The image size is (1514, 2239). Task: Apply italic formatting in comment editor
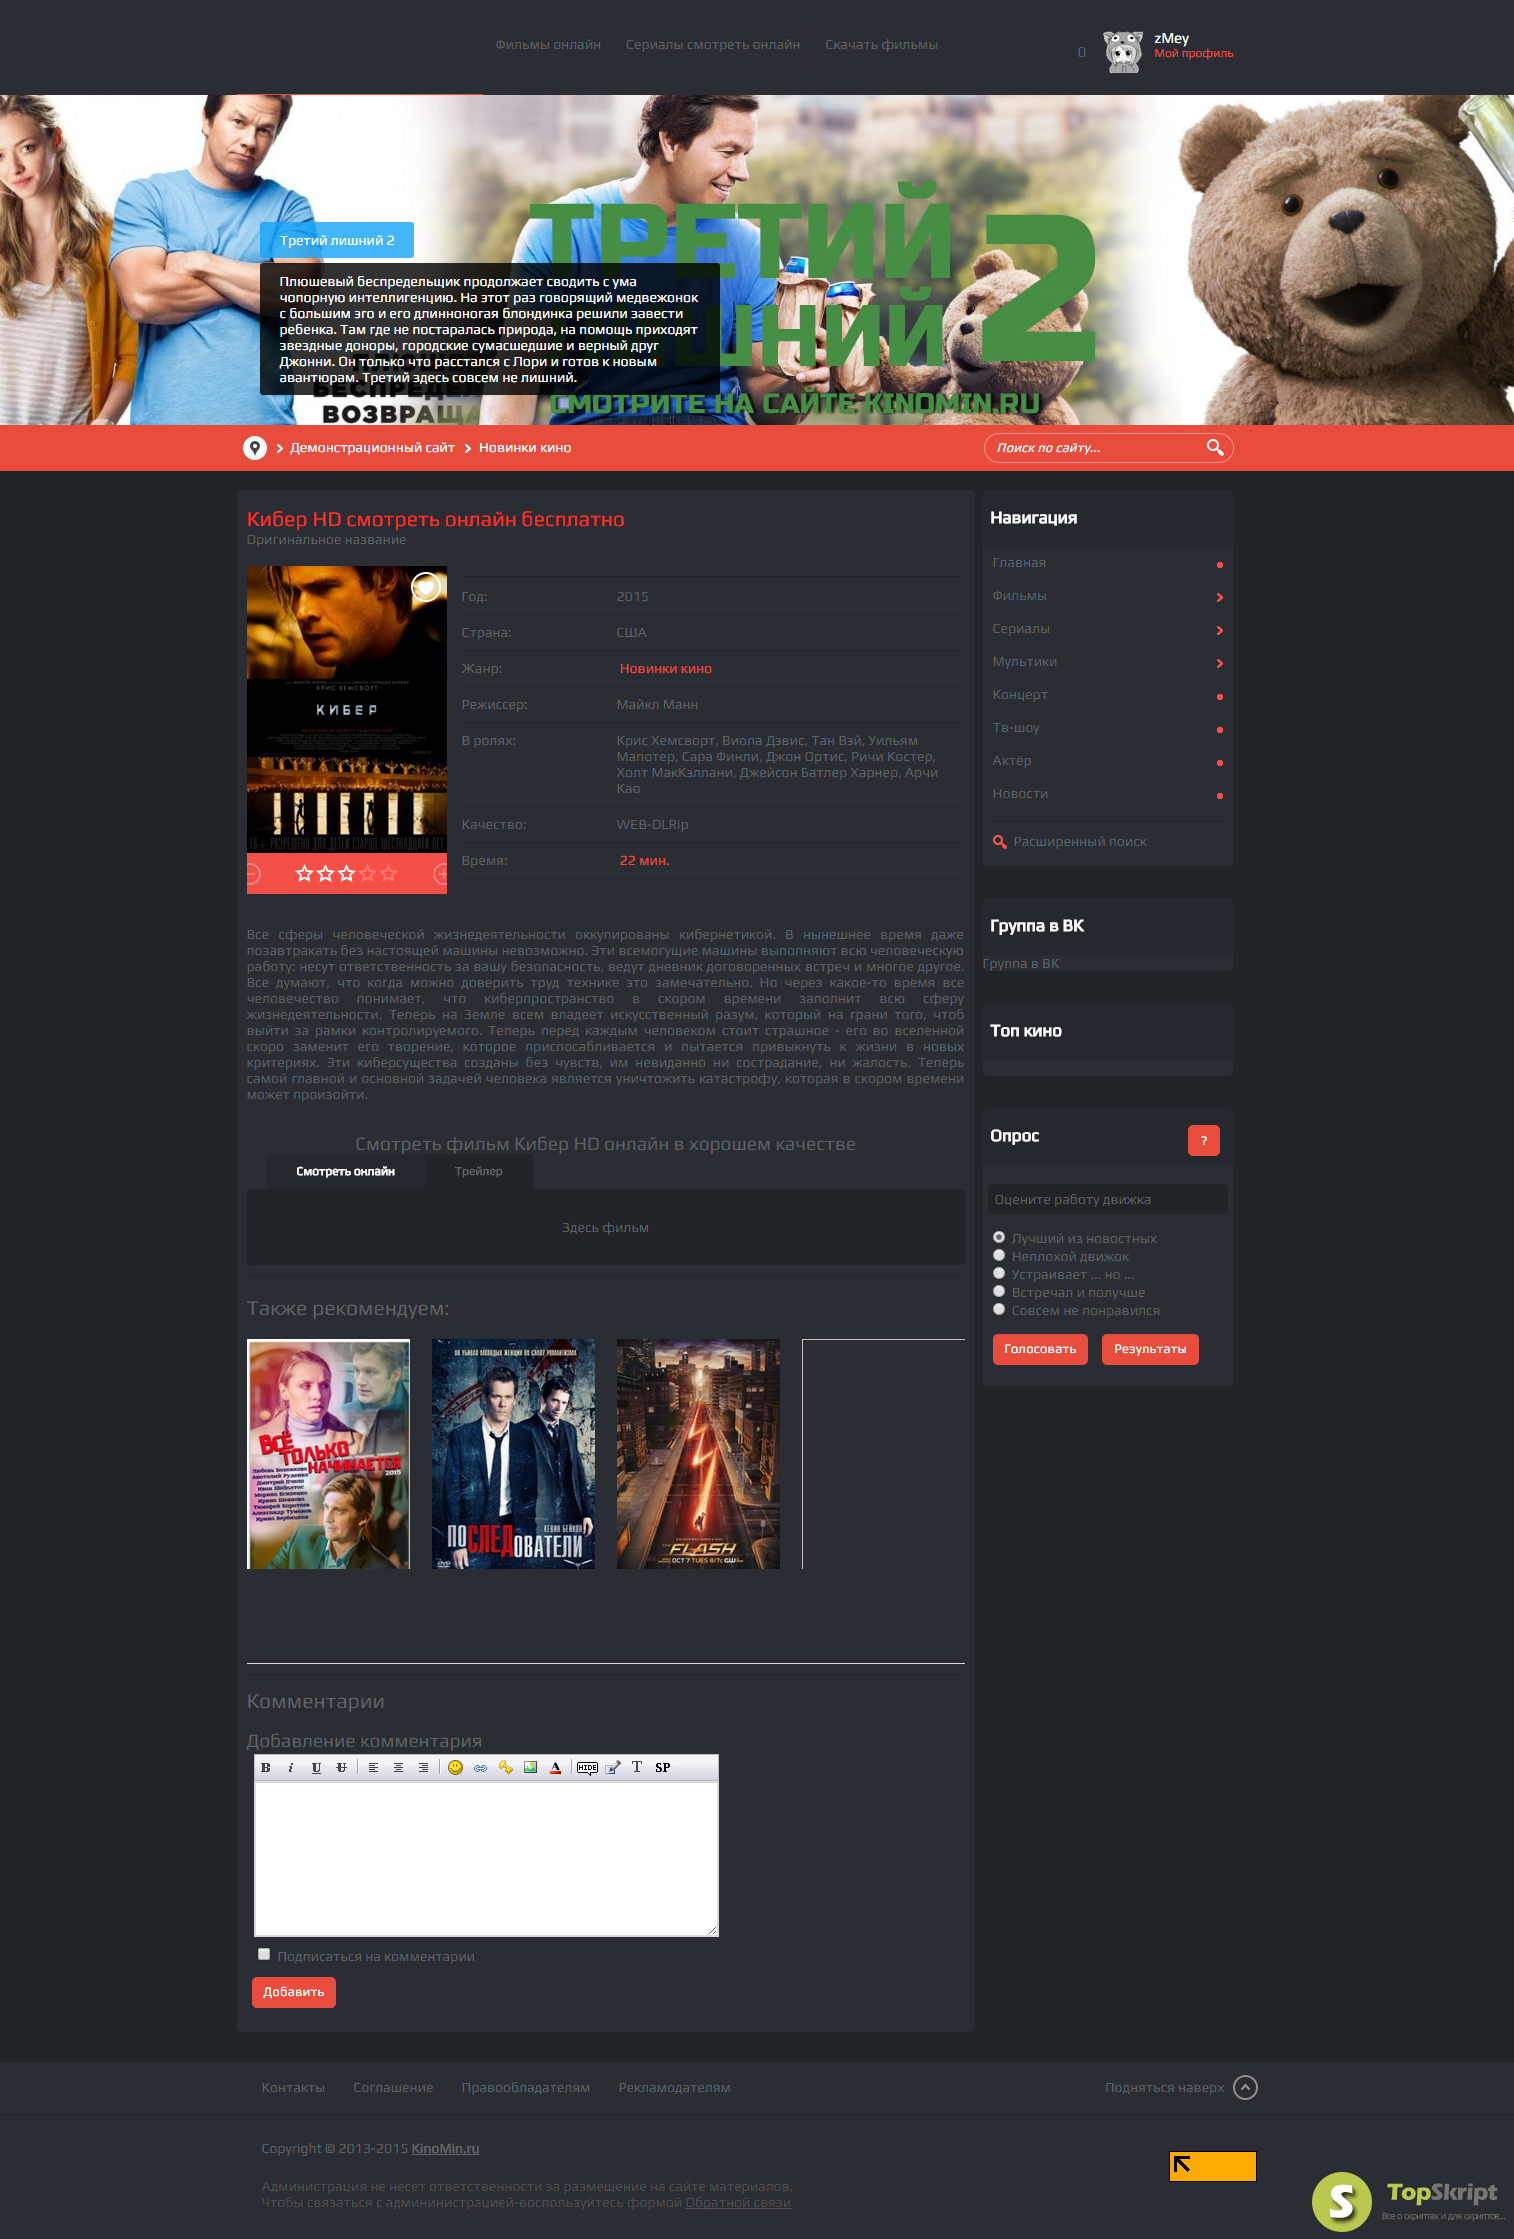291,1768
